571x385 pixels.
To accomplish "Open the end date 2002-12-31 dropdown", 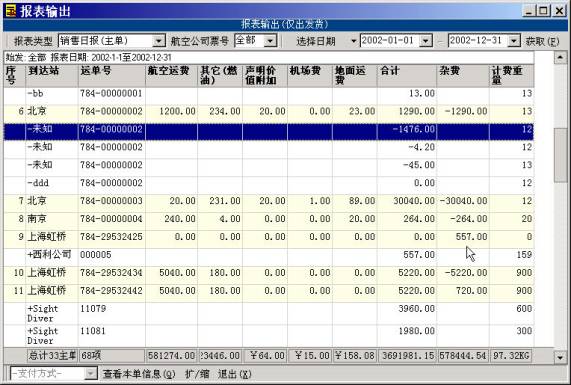I will (x=513, y=41).
